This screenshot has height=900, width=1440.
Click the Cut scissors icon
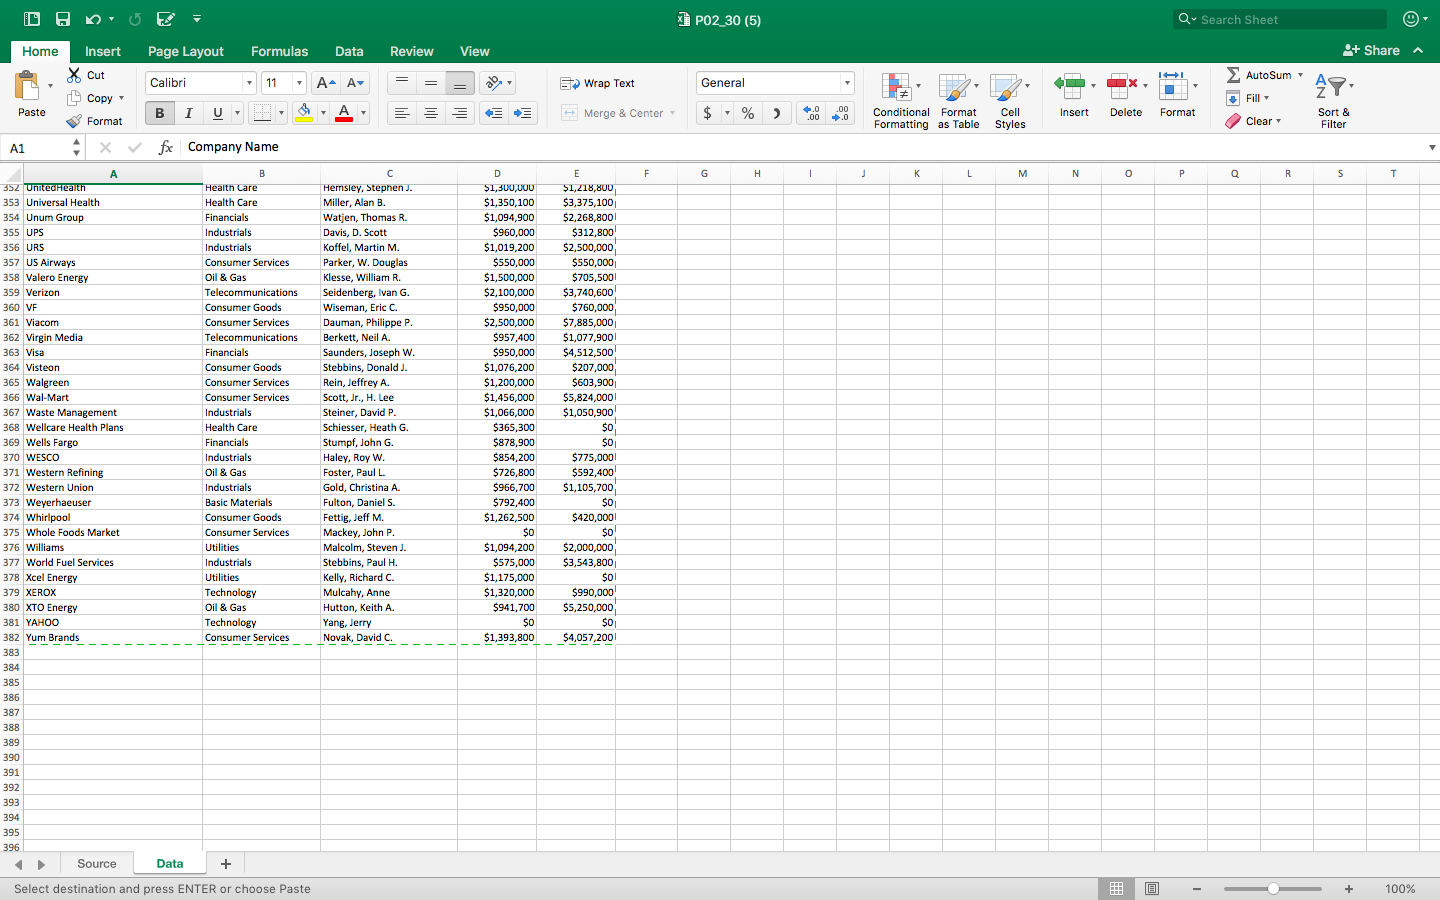click(x=74, y=75)
